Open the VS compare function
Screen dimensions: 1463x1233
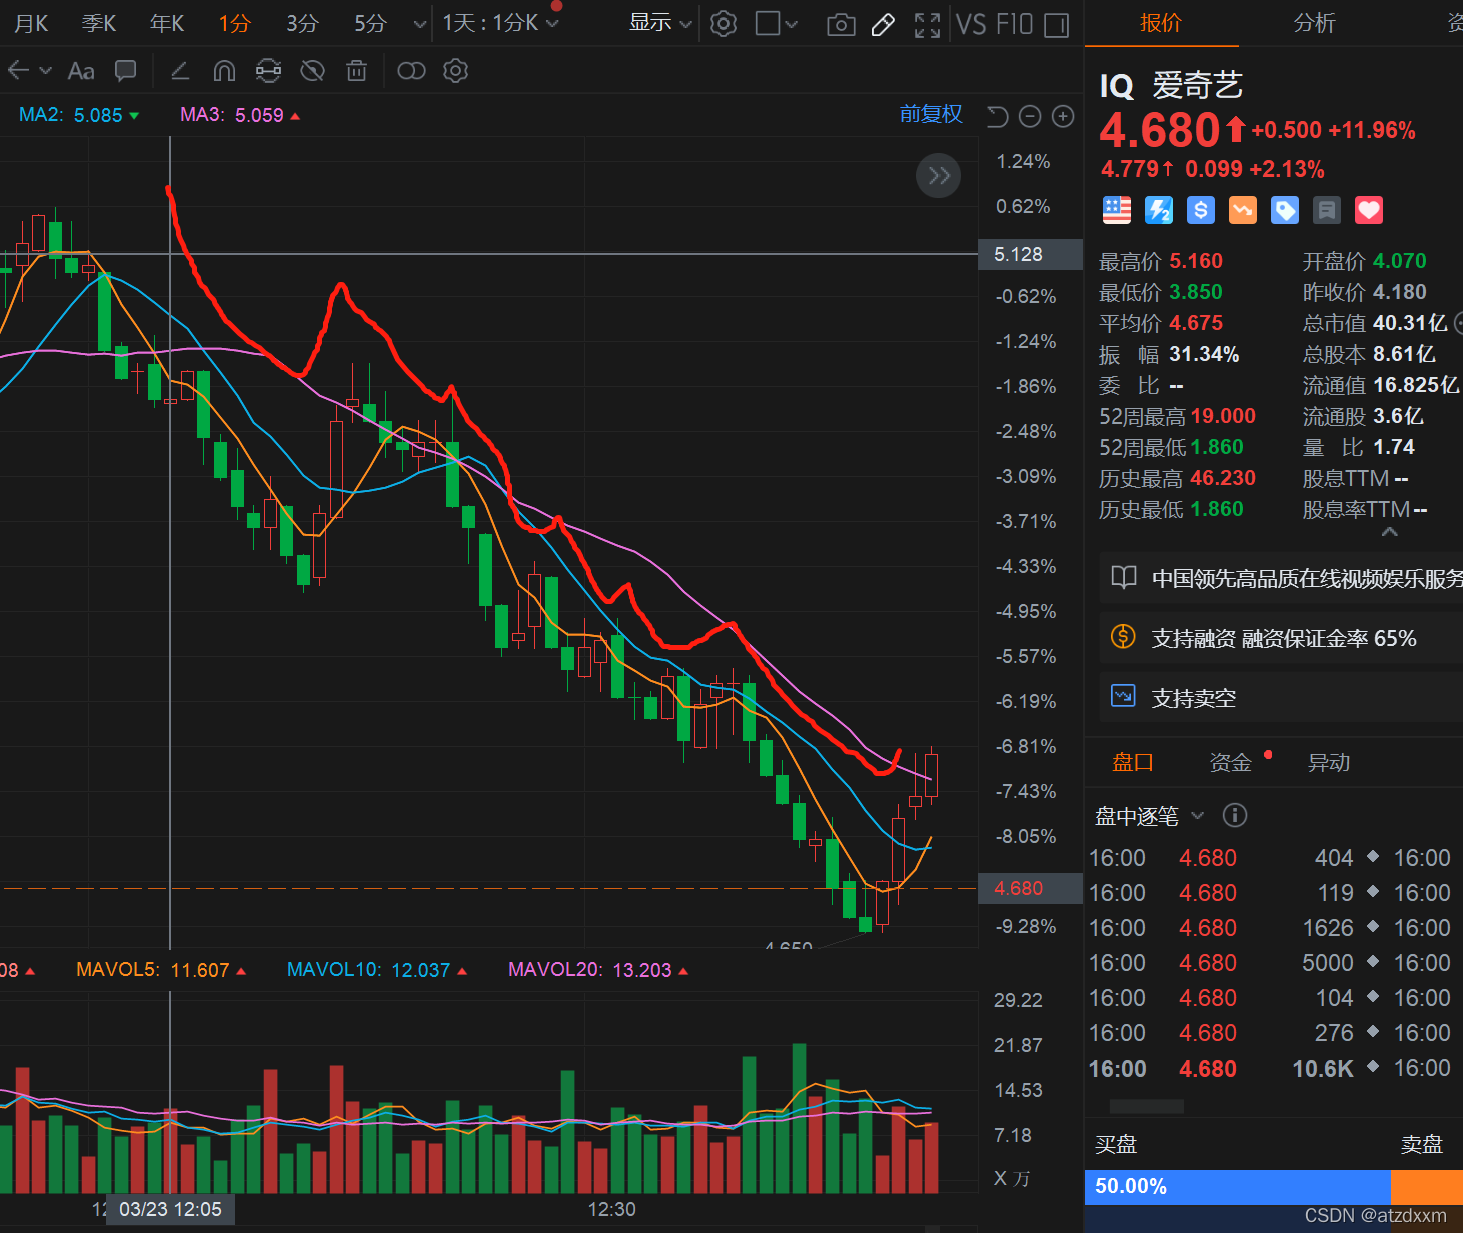[x=971, y=24]
